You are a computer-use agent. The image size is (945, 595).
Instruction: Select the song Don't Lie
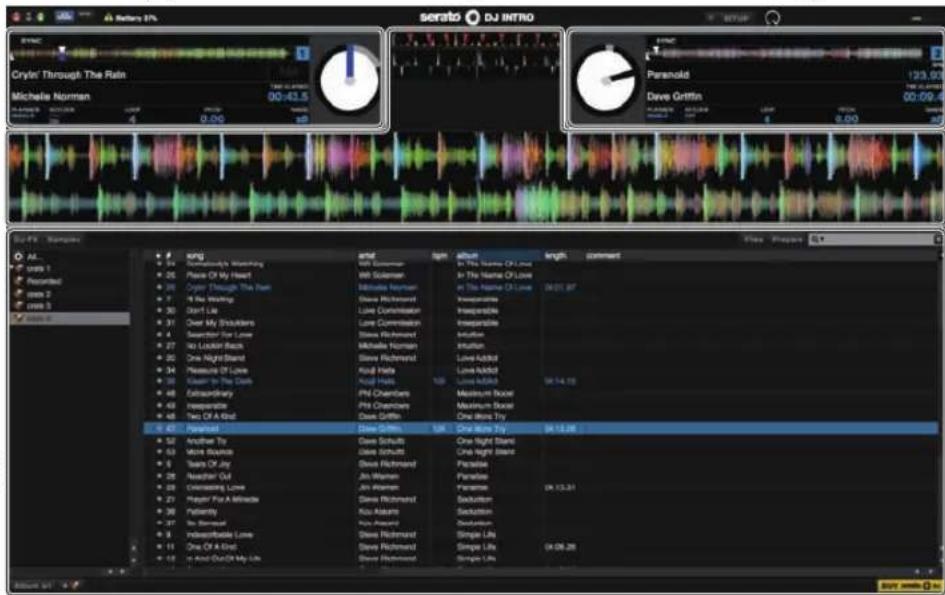tap(202, 311)
